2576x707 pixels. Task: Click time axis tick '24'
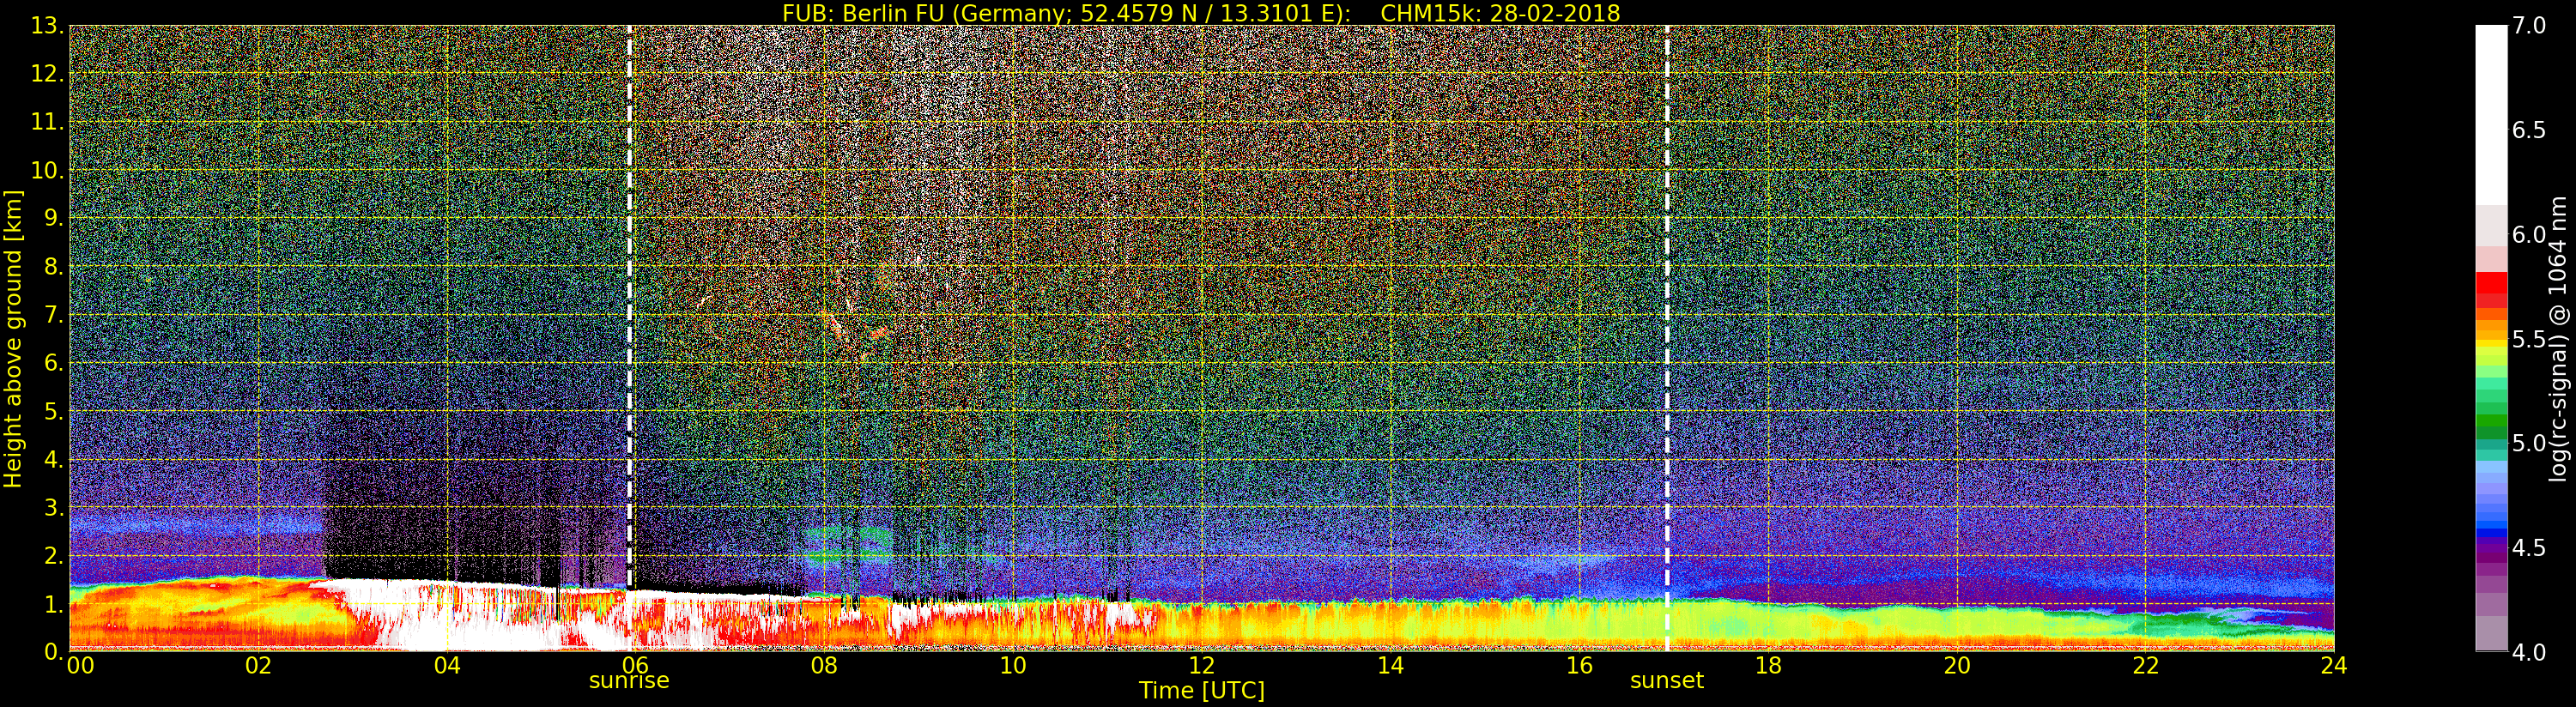[2334, 666]
